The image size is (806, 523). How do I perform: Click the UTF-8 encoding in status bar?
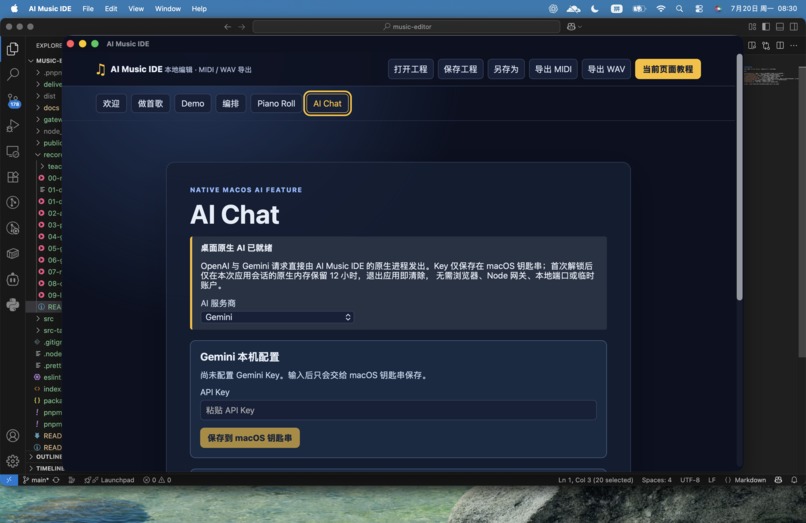[x=690, y=480]
